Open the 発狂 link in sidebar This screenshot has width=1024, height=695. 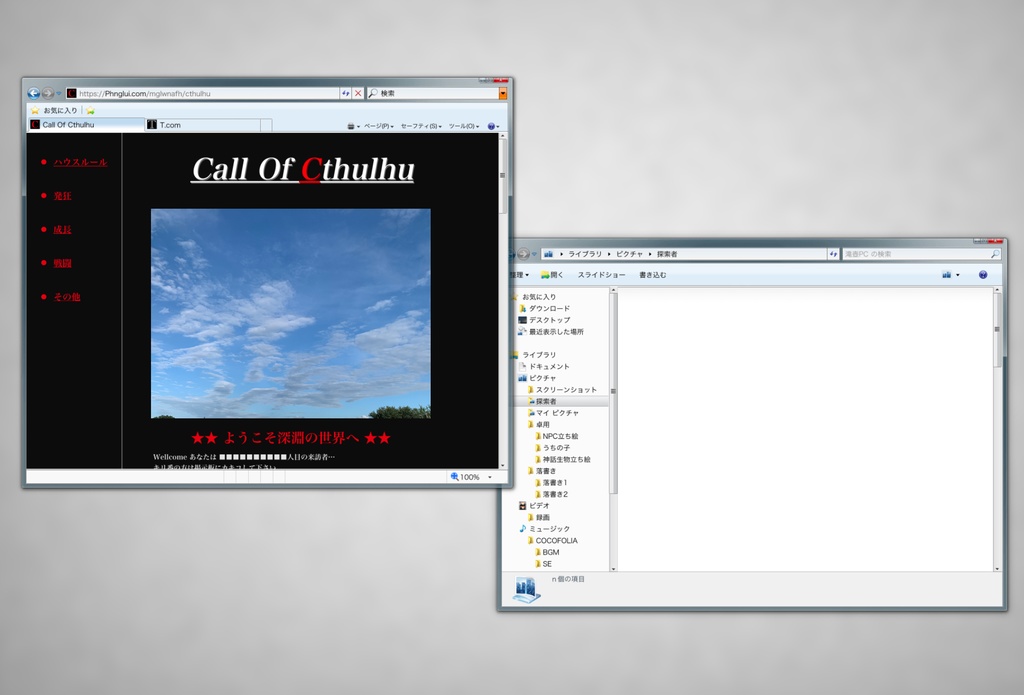coord(63,196)
